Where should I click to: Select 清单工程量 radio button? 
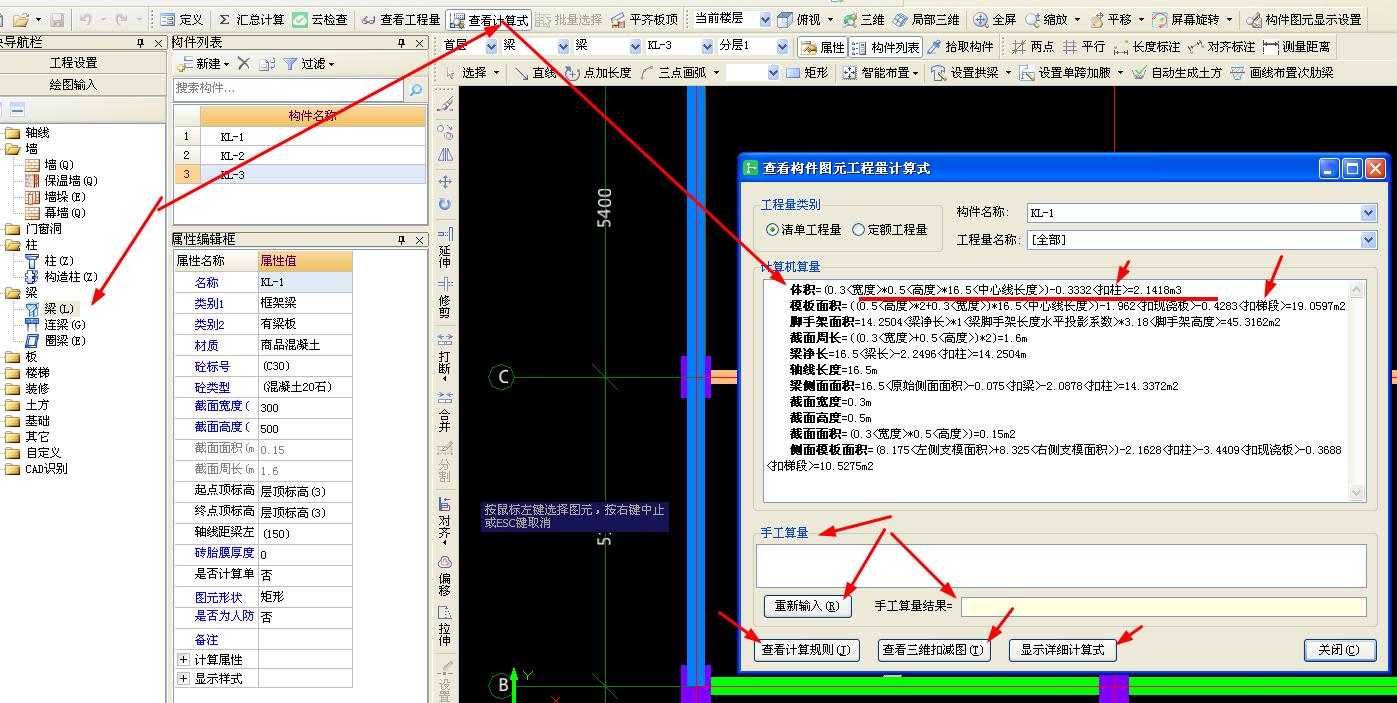804,229
